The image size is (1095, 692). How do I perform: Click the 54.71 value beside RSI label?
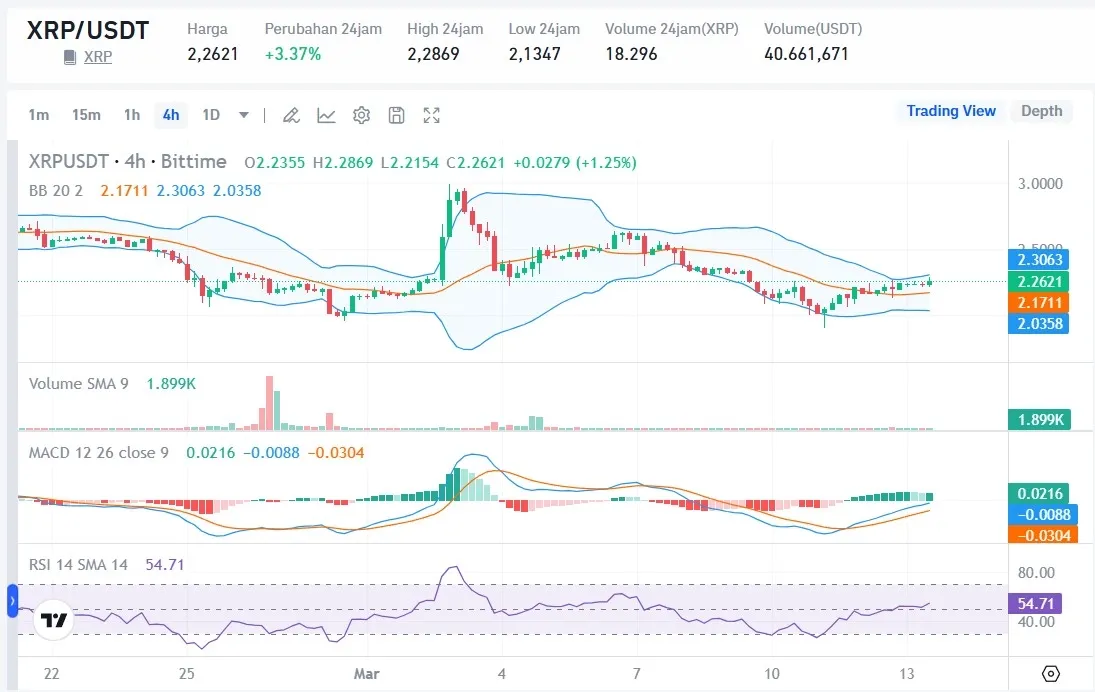[x=165, y=564]
